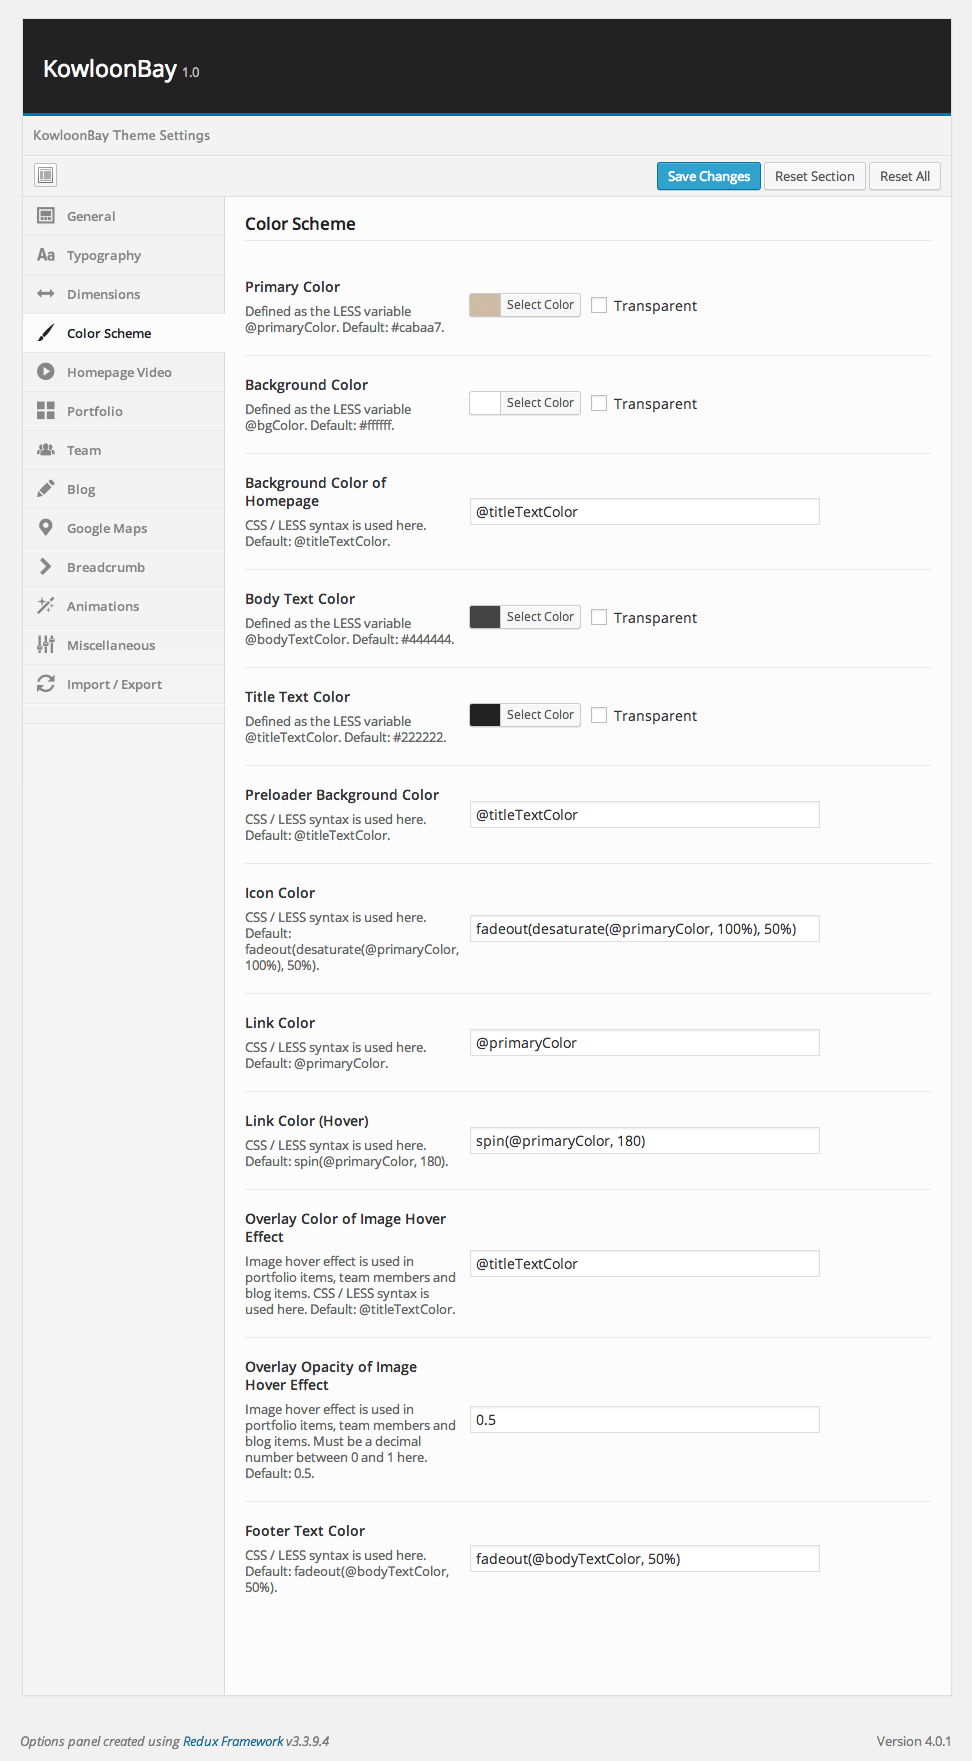Click the Google Maps pin icon
The image size is (972, 1761).
coord(45,528)
